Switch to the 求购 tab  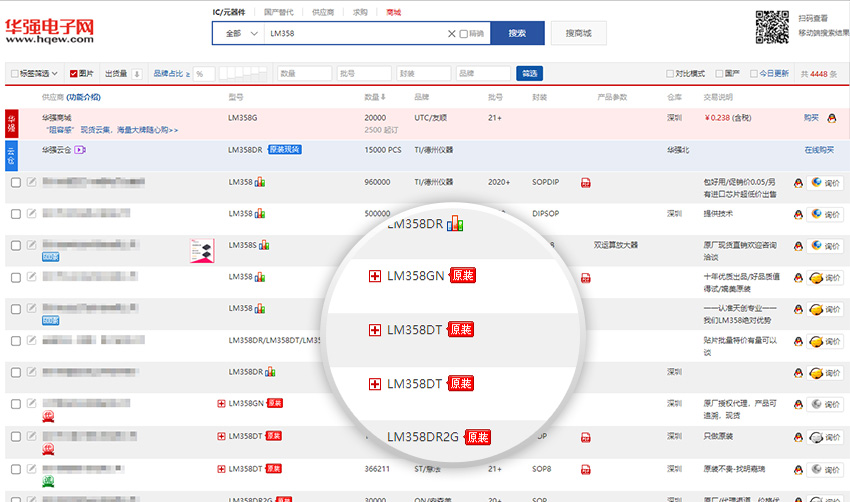pyautogui.click(x=360, y=12)
